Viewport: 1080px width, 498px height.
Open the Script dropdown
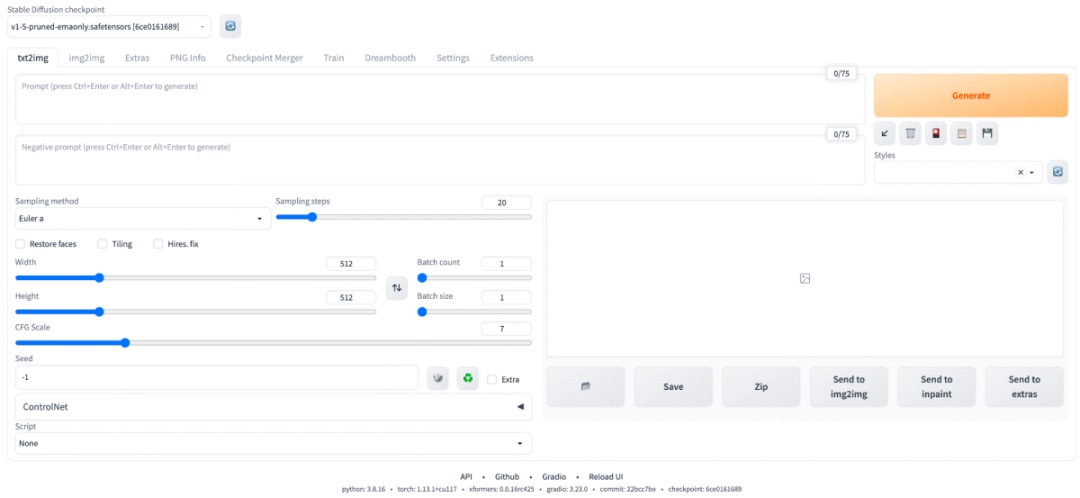[273, 443]
